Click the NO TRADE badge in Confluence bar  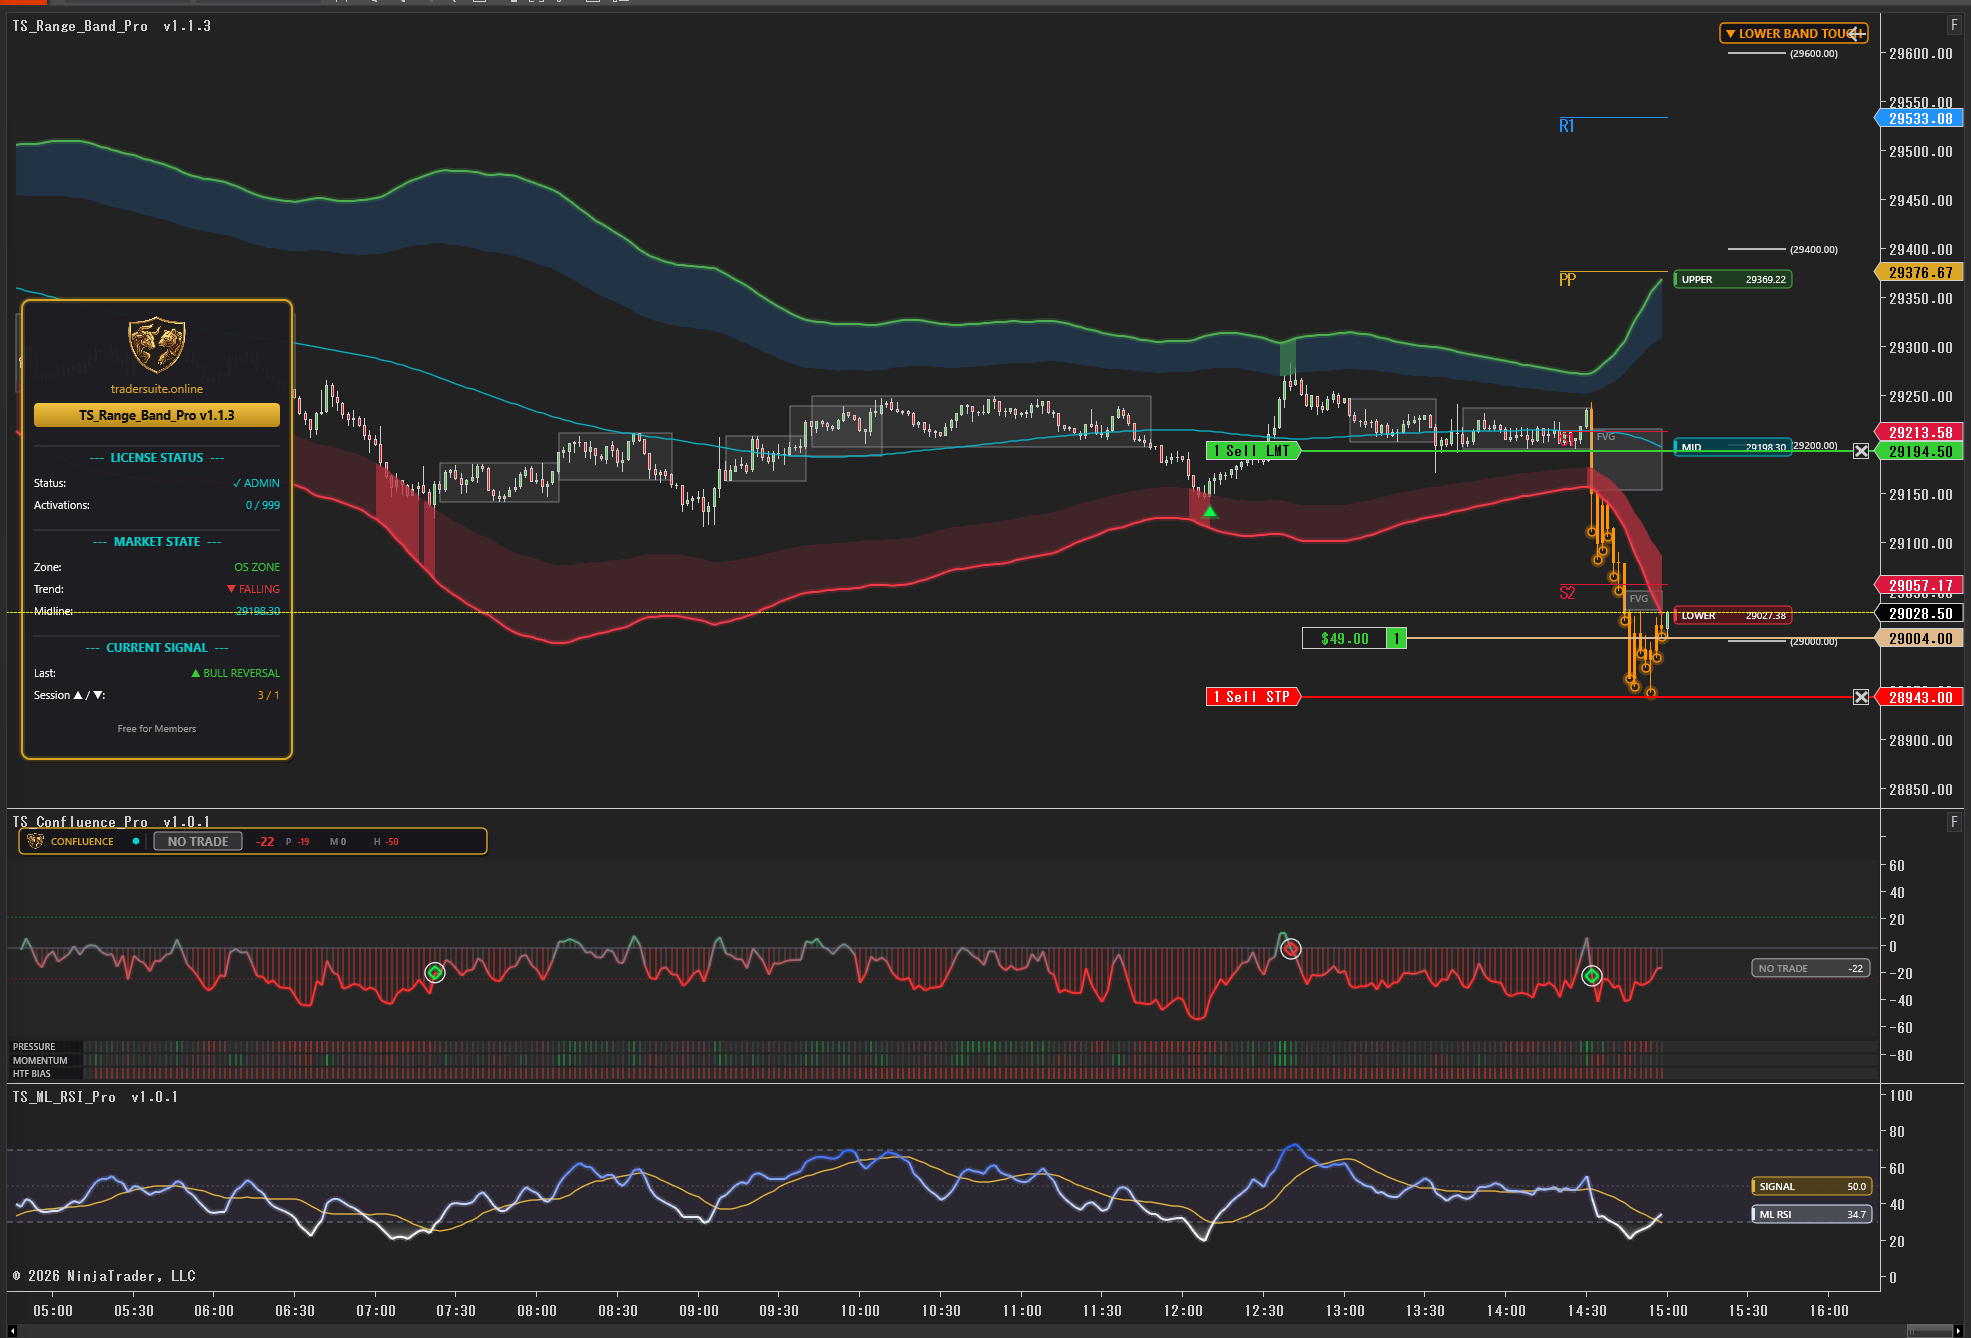198,841
